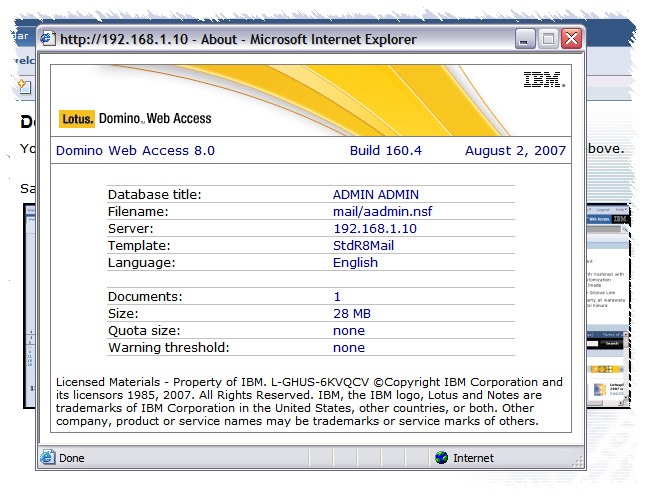Viewport: 648px width, 499px height.
Task: Select the Server value '192.168.1.10'
Action: click(375, 229)
